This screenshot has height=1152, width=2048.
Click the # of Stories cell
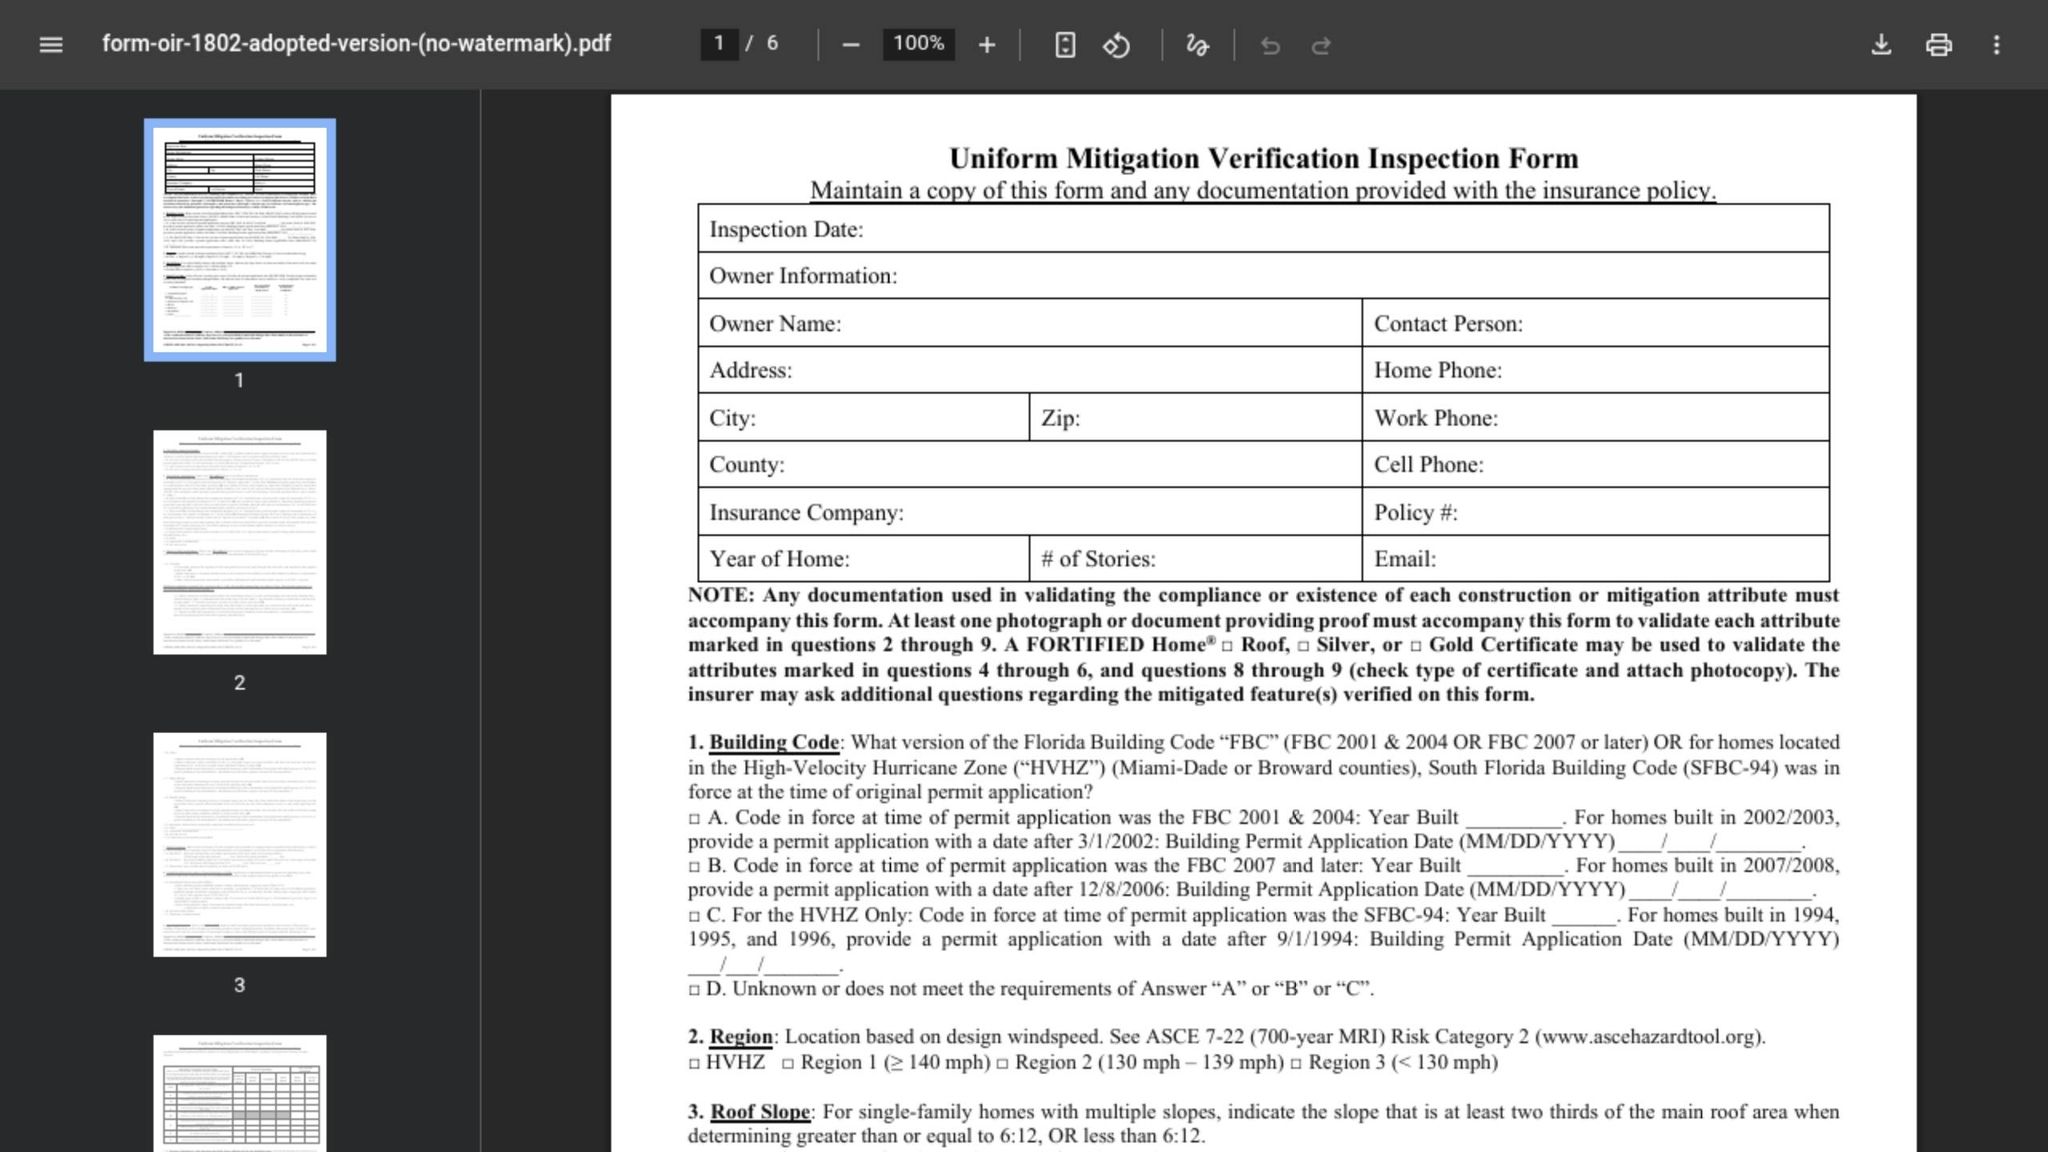pos(1195,558)
